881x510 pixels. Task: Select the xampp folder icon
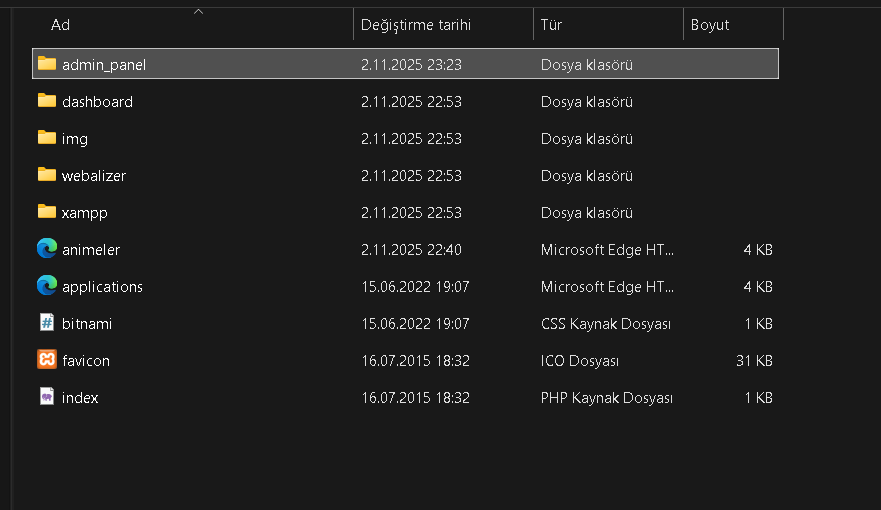tap(47, 212)
